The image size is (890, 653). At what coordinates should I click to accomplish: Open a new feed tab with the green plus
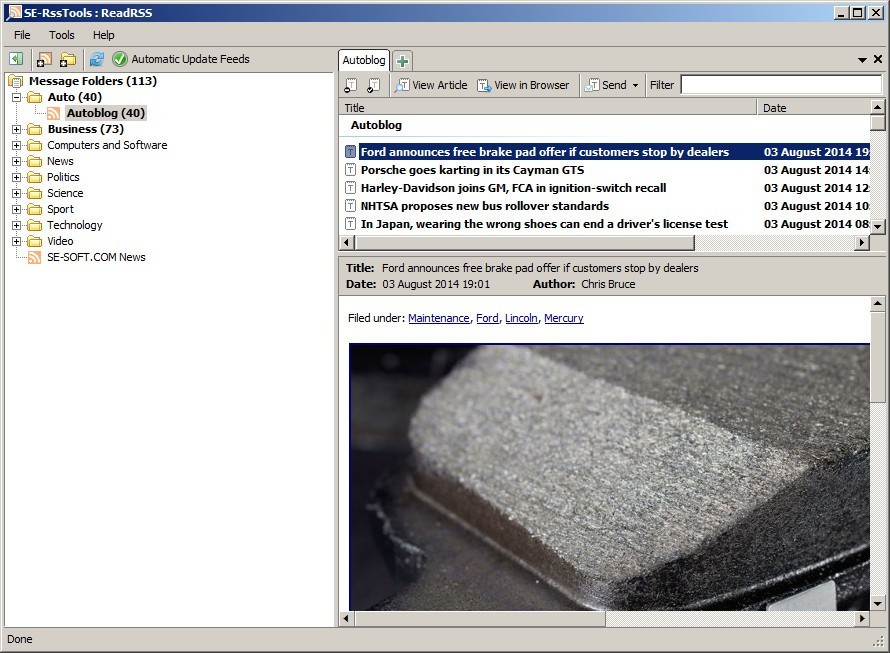click(x=401, y=60)
